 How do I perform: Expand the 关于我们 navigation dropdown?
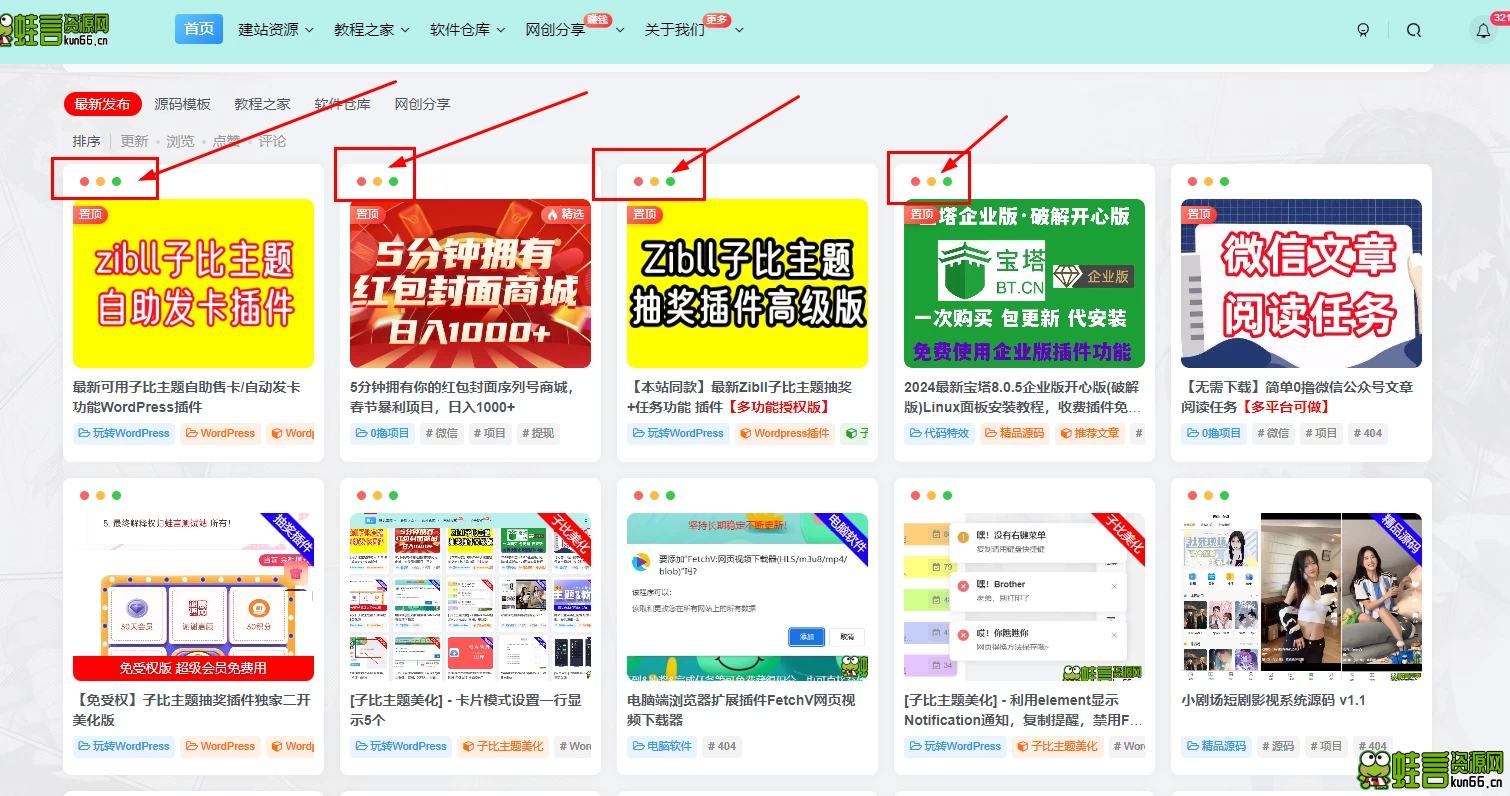694,30
